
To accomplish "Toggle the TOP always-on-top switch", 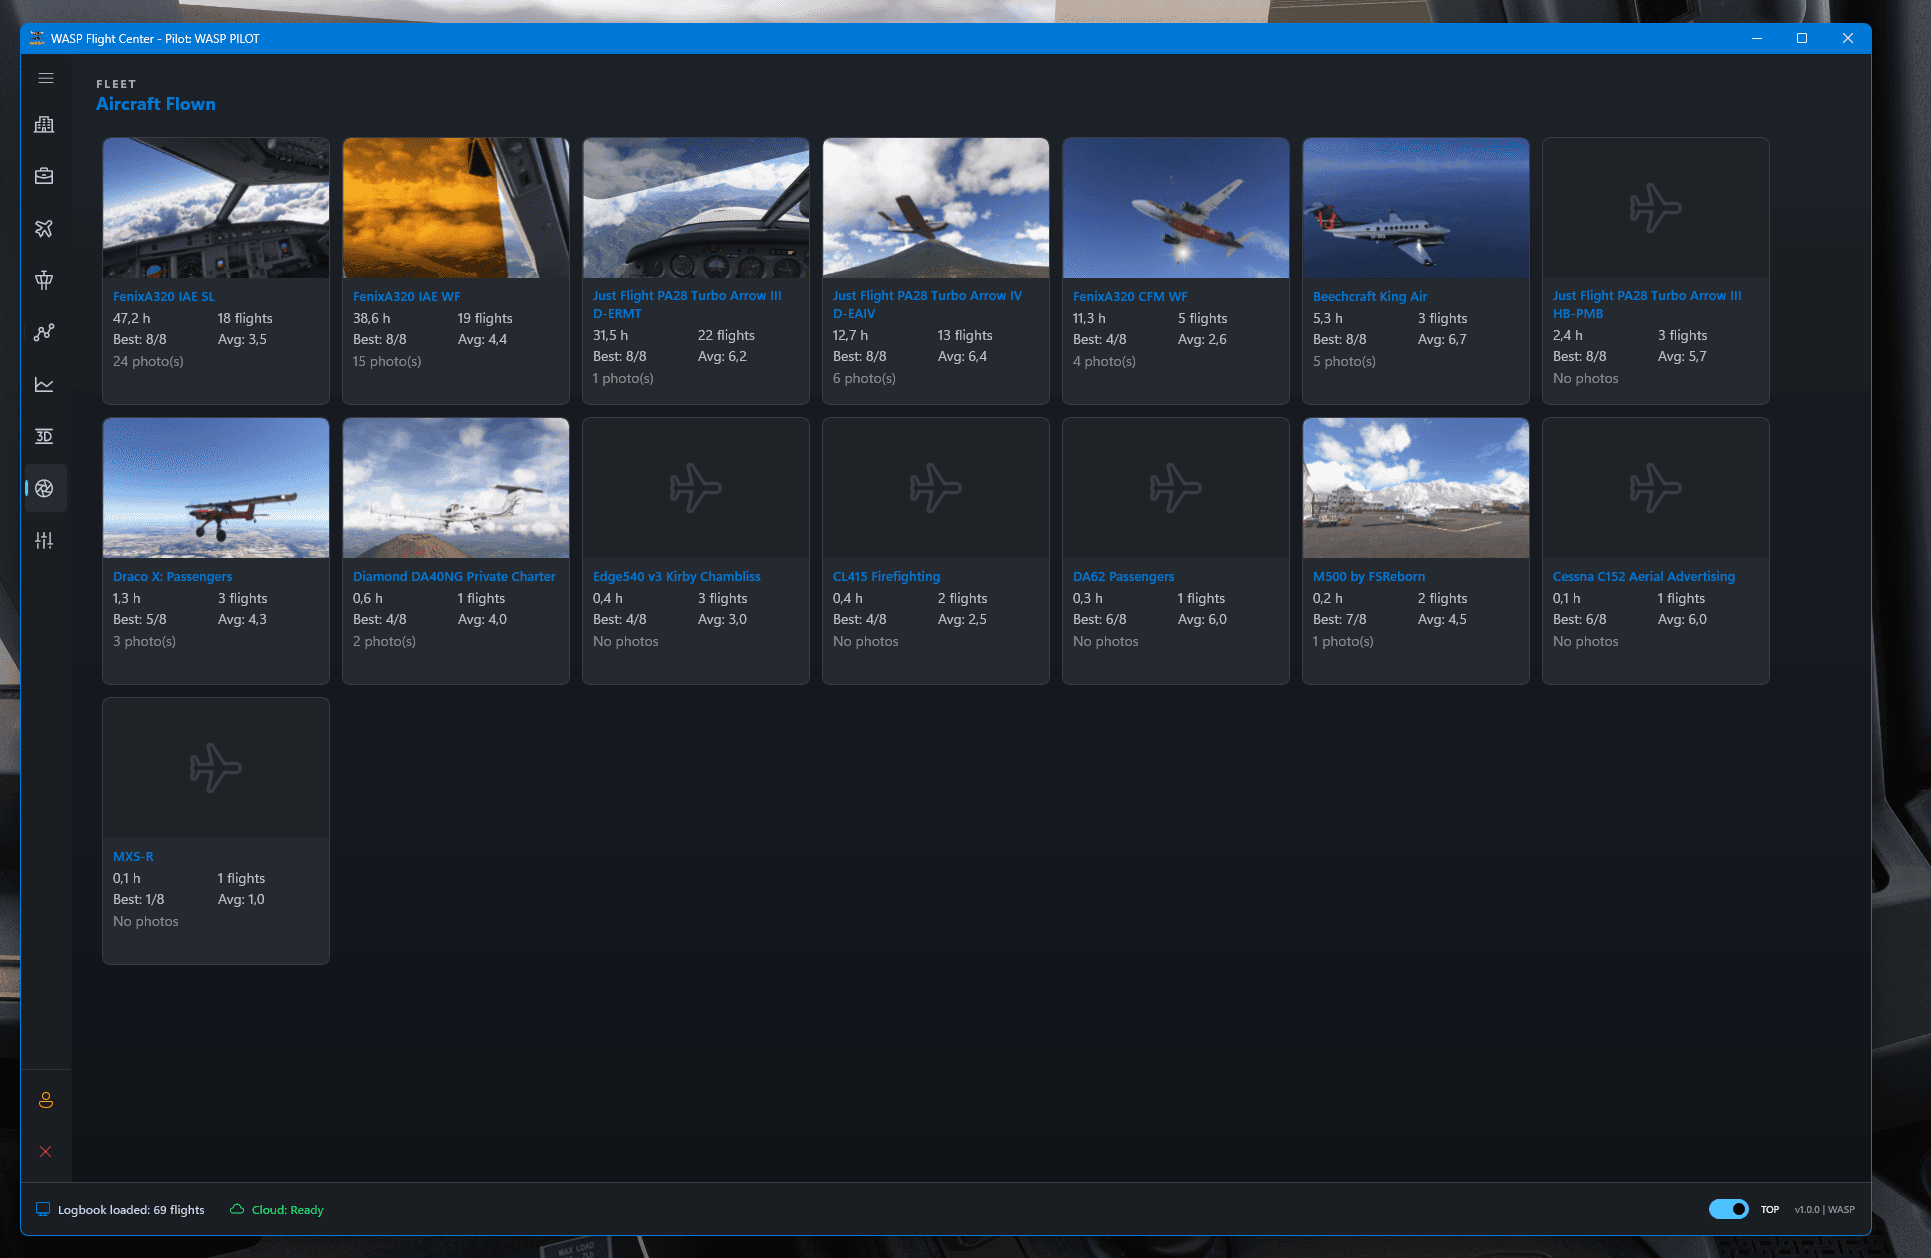I will 1728,1209.
